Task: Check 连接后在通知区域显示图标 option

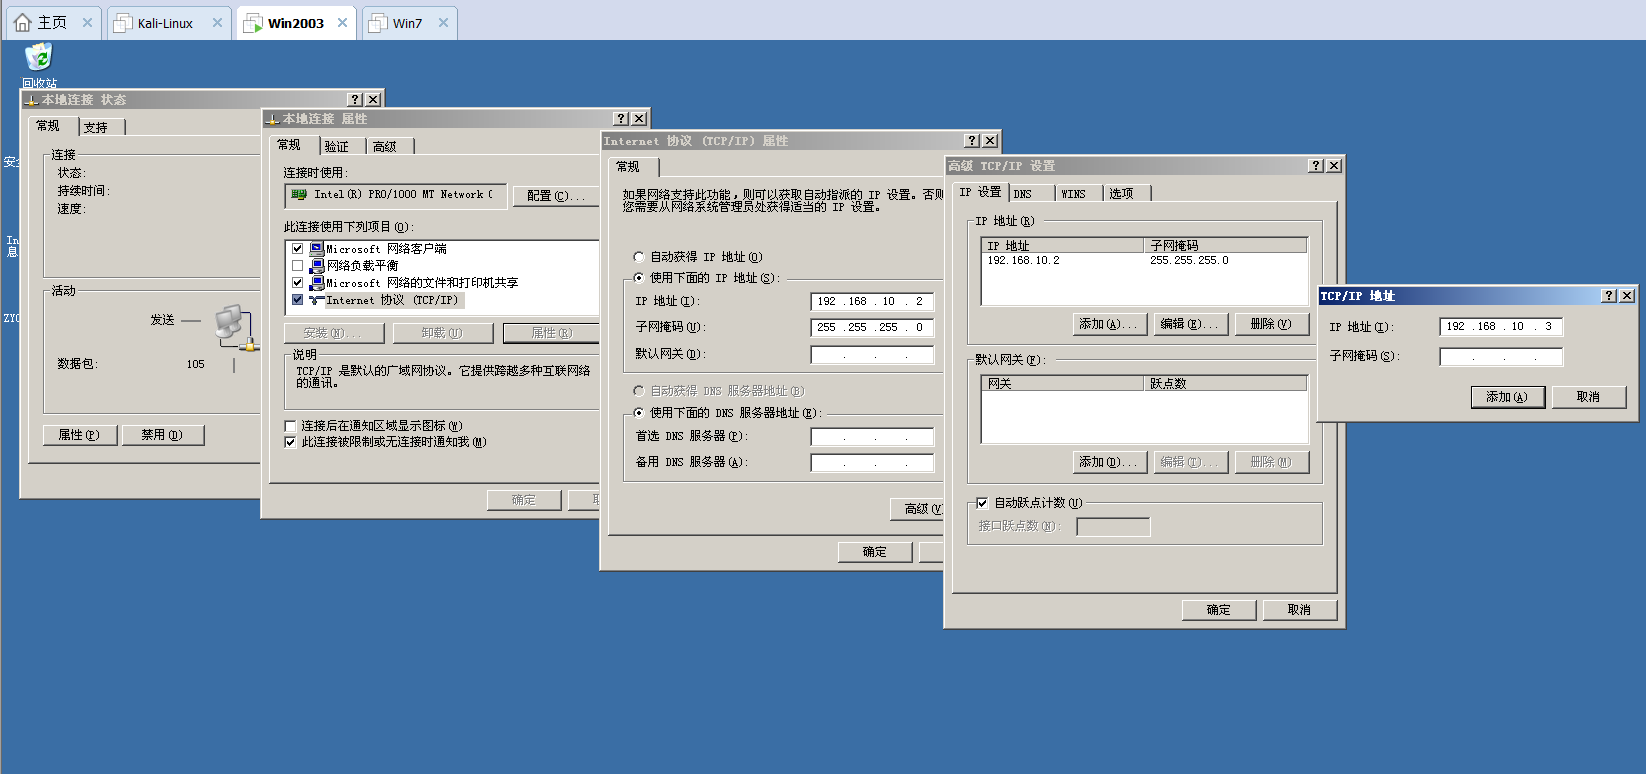Action: click(291, 426)
